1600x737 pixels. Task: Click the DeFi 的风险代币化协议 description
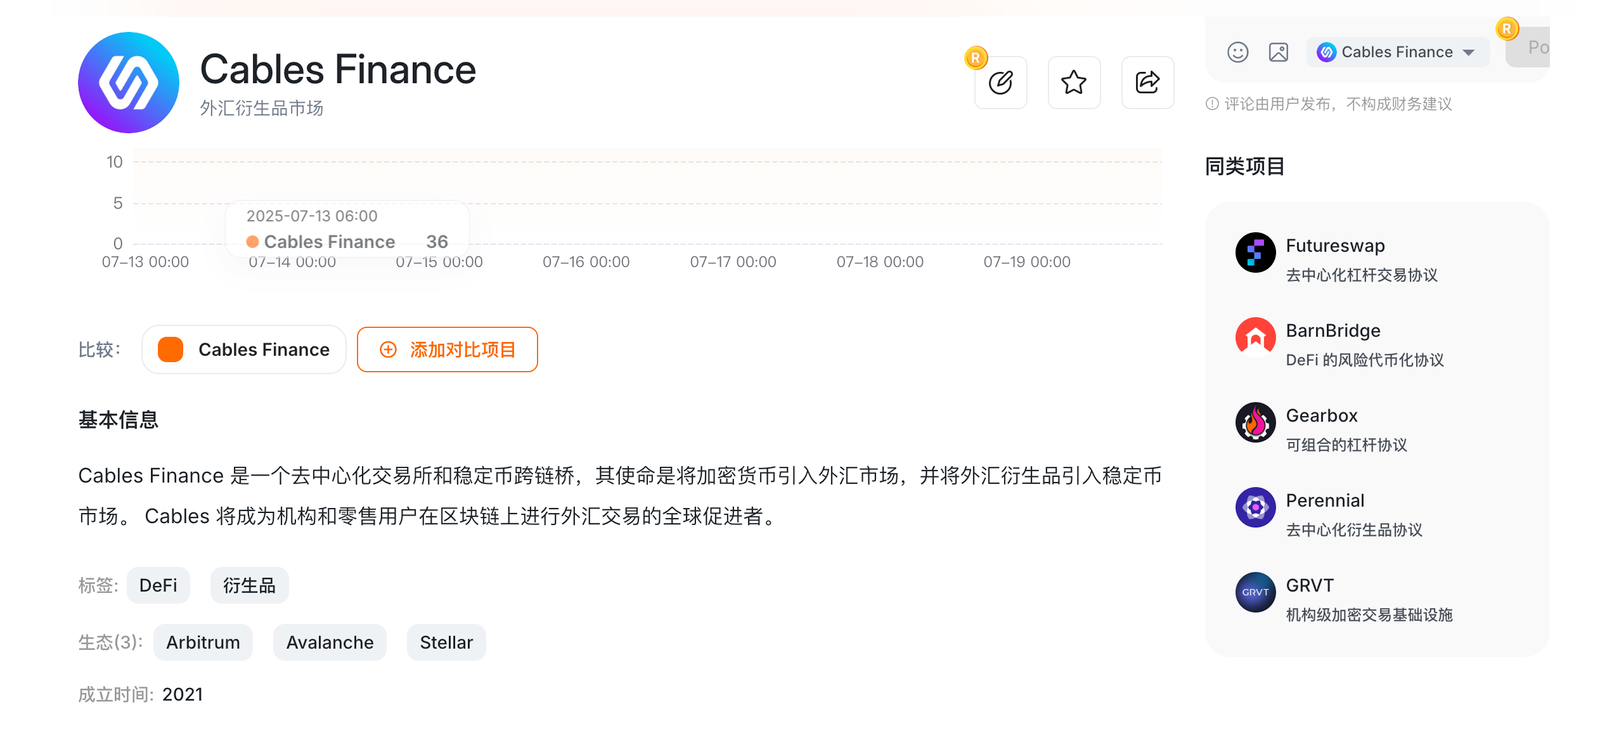1365,360
